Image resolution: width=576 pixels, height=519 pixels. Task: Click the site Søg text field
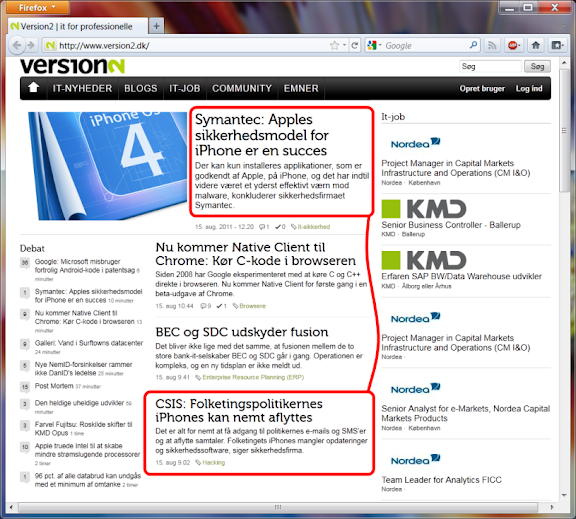490,66
